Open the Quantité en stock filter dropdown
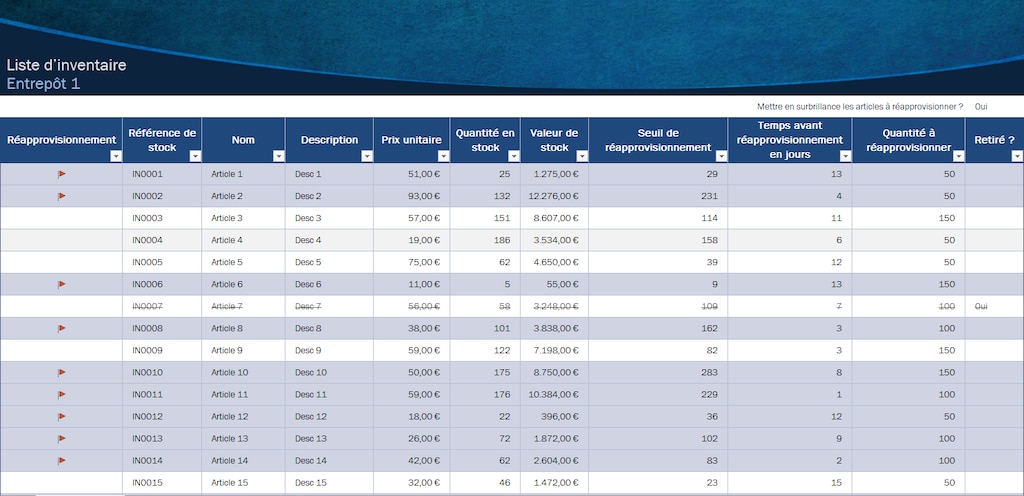The height and width of the screenshot is (496, 1024). (x=514, y=156)
